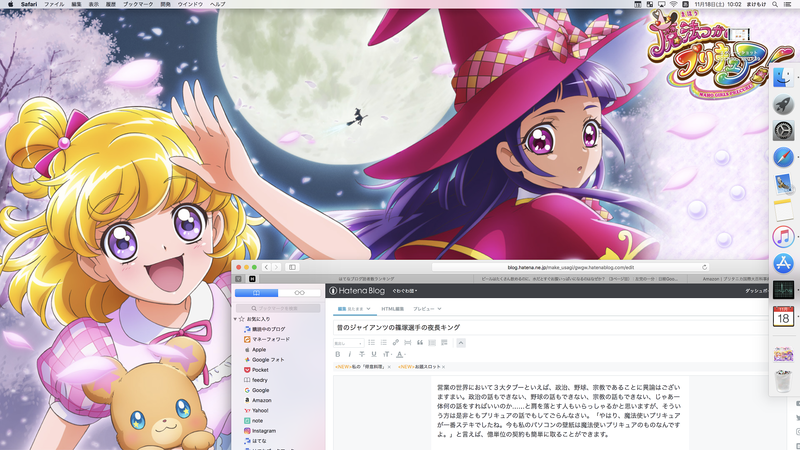Open the ダッシュボード link in Hatena header
Image resolution: width=800 pixels, height=450 pixels.
pyautogui.click(x=757, y=291)
